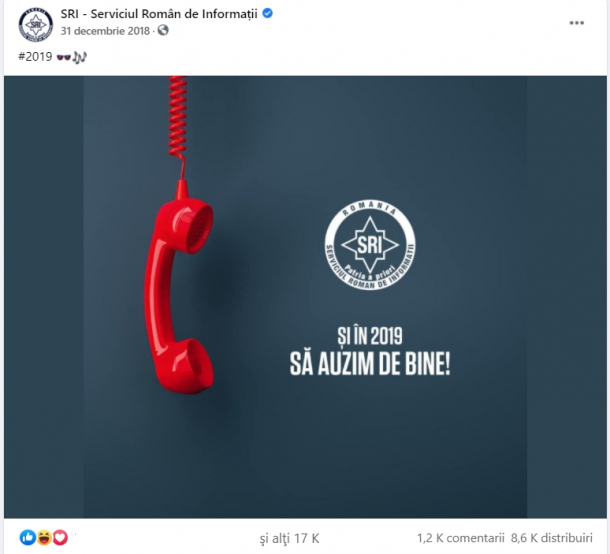Open the și alți 17 K reactions list
This screenshot has width=610, height=554.
(289, 538)
